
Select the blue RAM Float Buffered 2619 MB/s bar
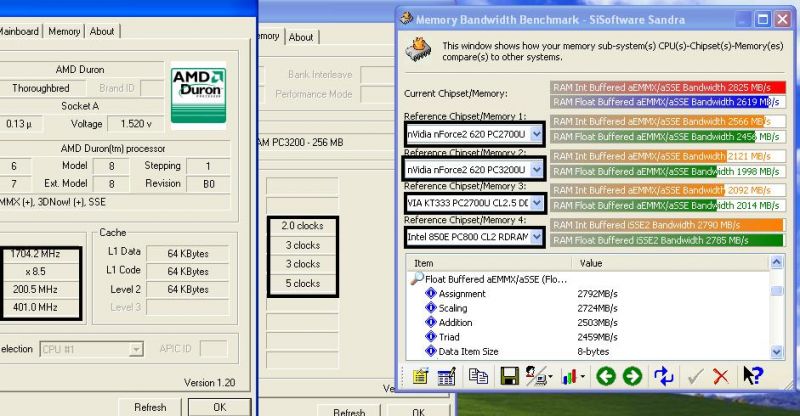[668, 102]
